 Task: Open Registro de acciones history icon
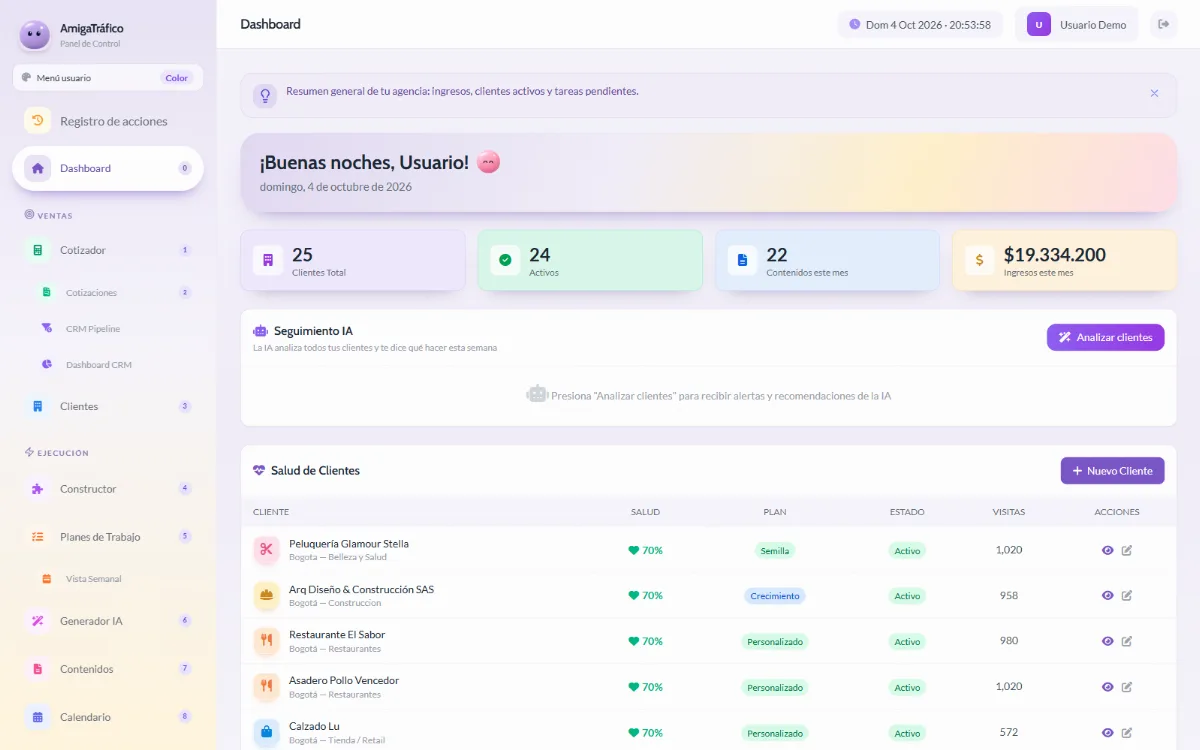pos(37,121)
